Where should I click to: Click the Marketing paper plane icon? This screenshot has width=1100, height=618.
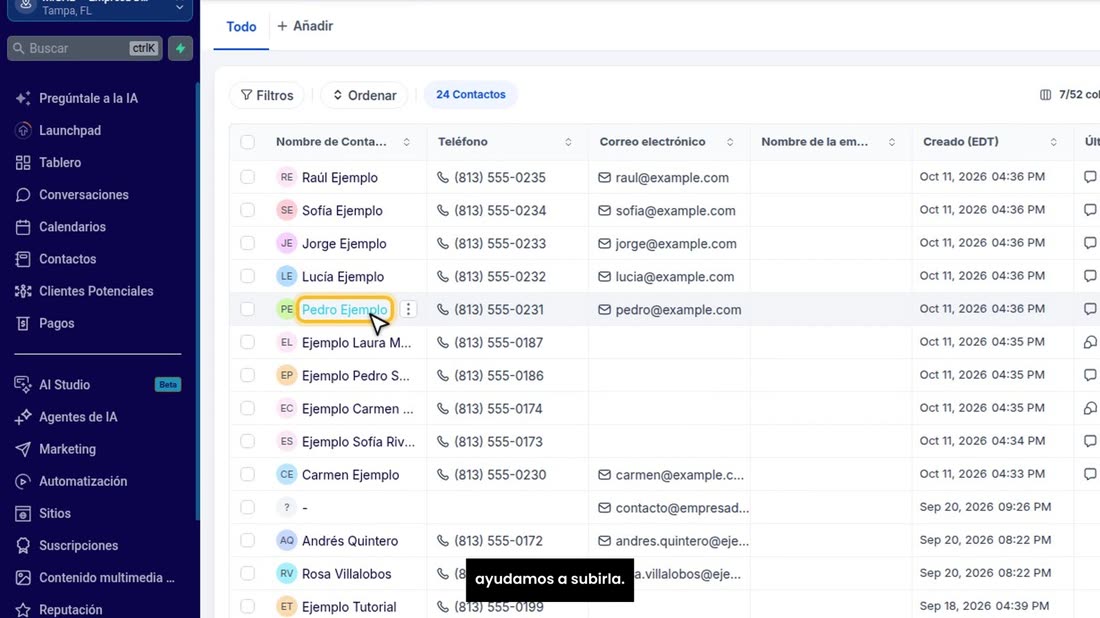23,449
